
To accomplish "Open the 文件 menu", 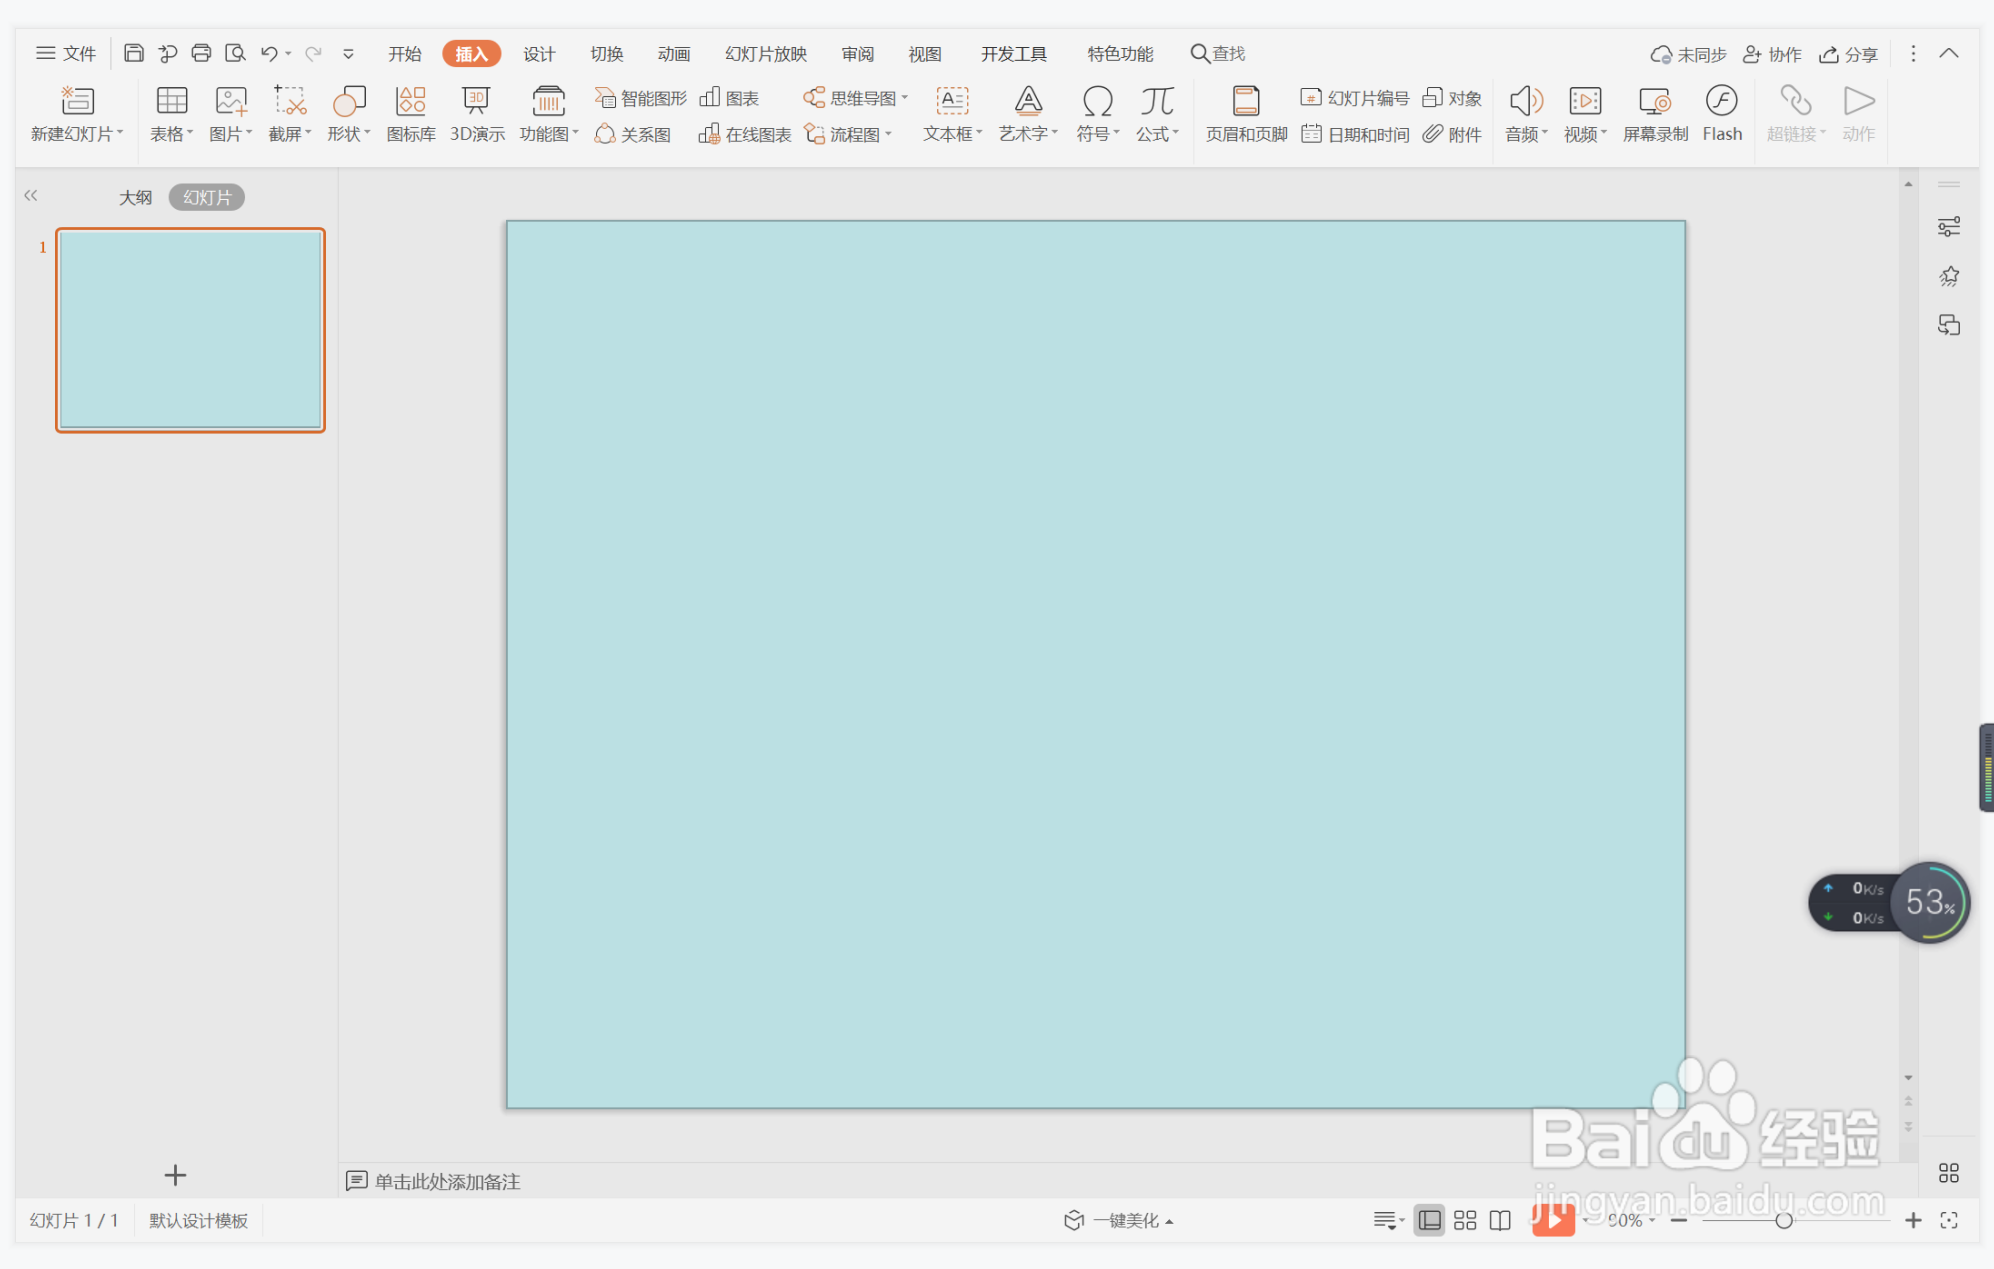I will click(x=66, y=54).
